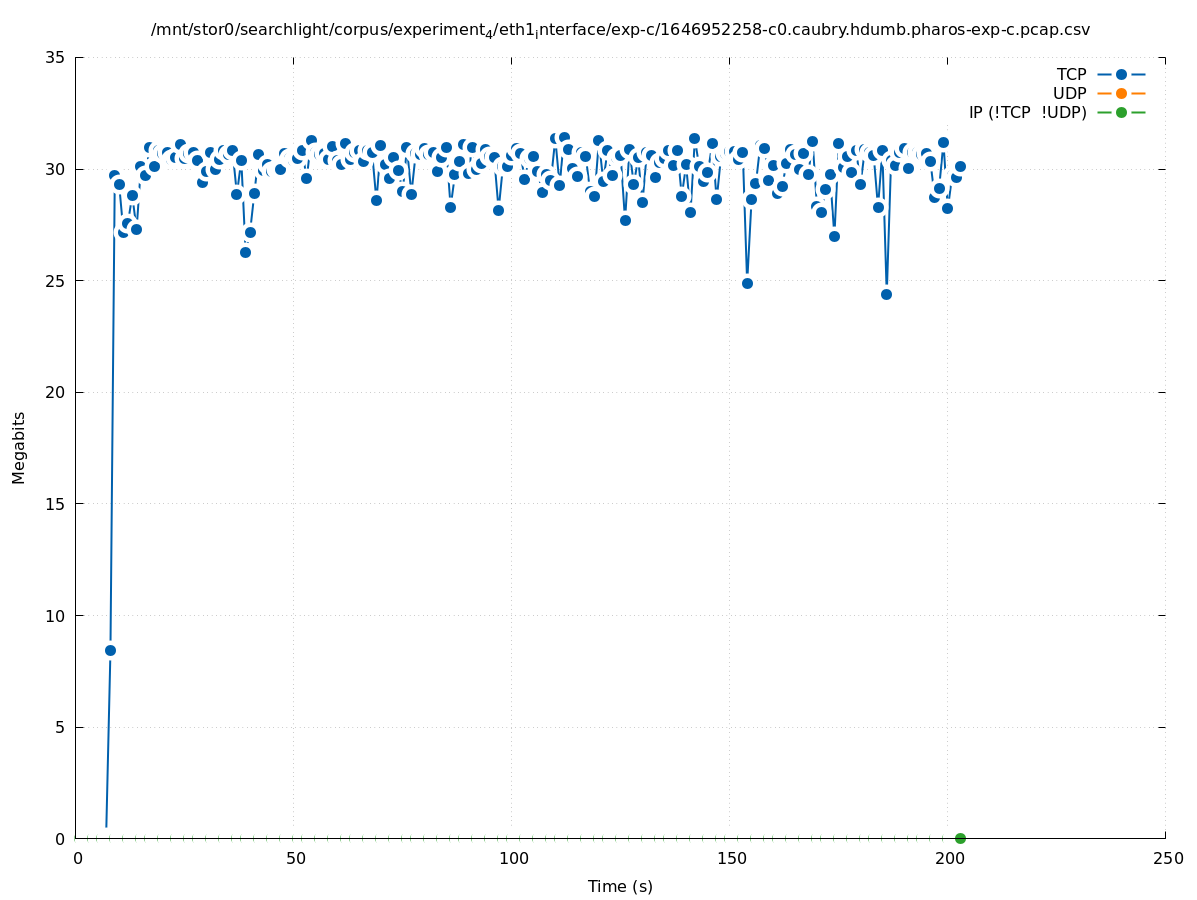The width and height of the screenshot is (1197, 900).
Task: Click the file path title above the plot
Action: click(x=620, y=30)
